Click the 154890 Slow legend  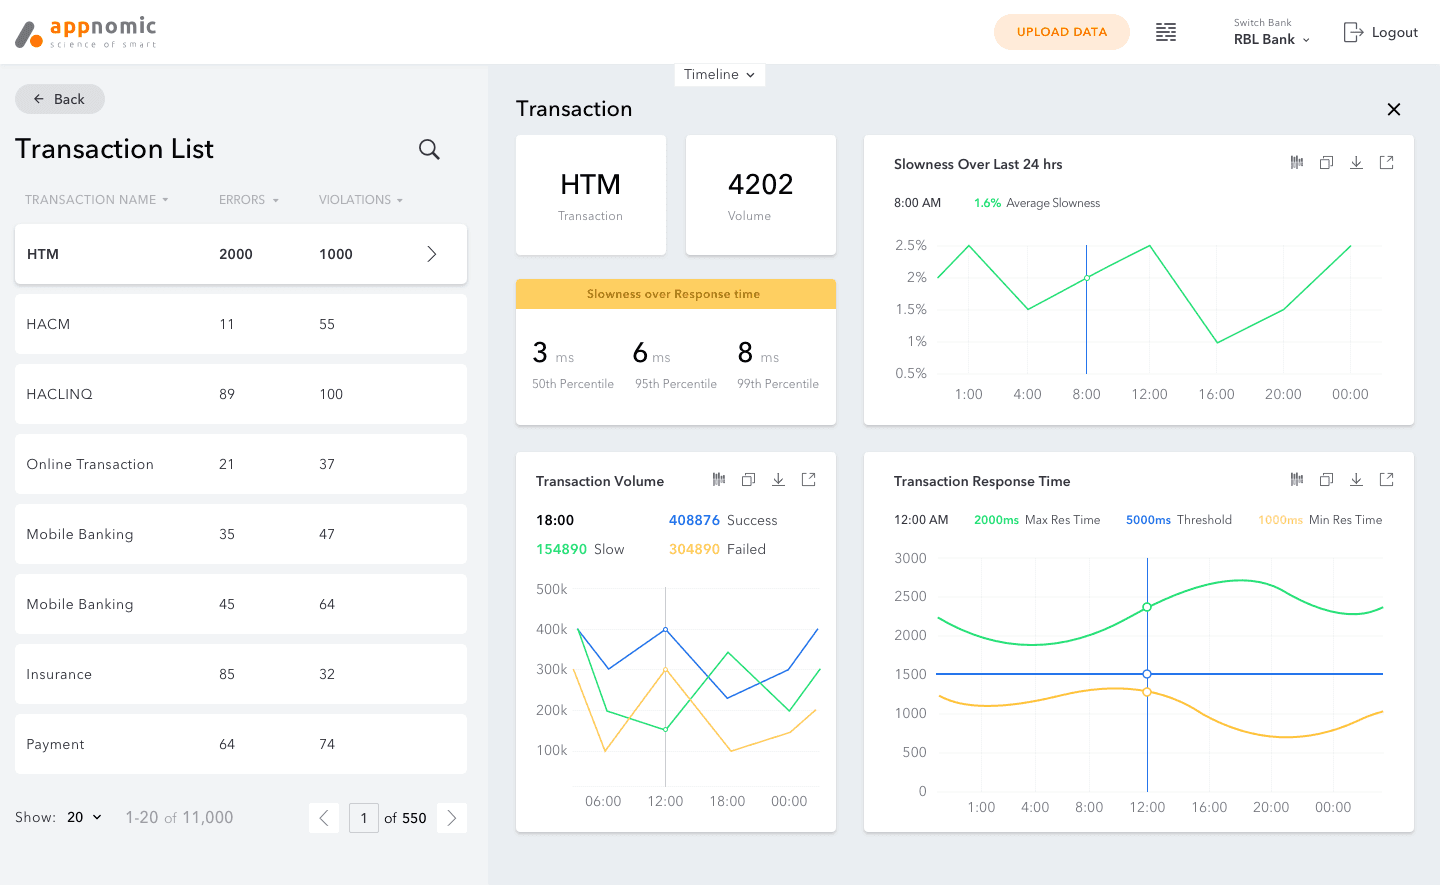tap(580, 549)
